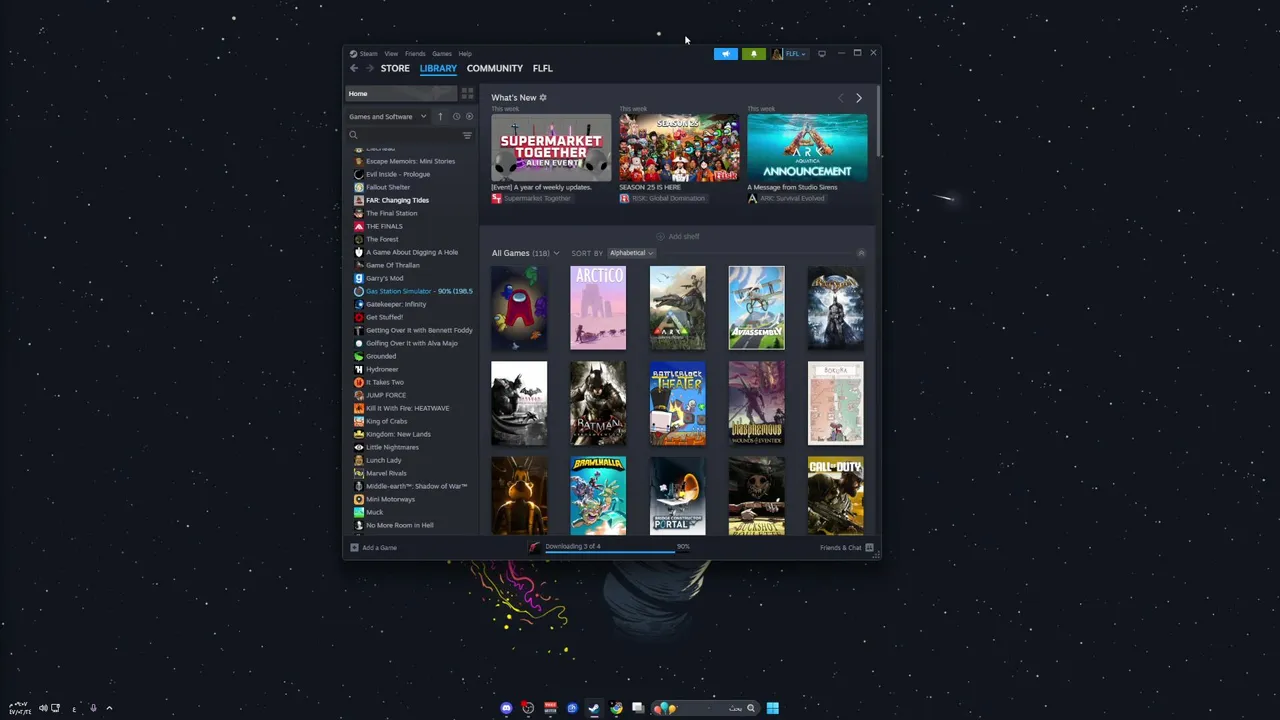This screenshot has height=720, width=1280.
Task: Click the Friends & Chat icon
Action: click(869, 548)
